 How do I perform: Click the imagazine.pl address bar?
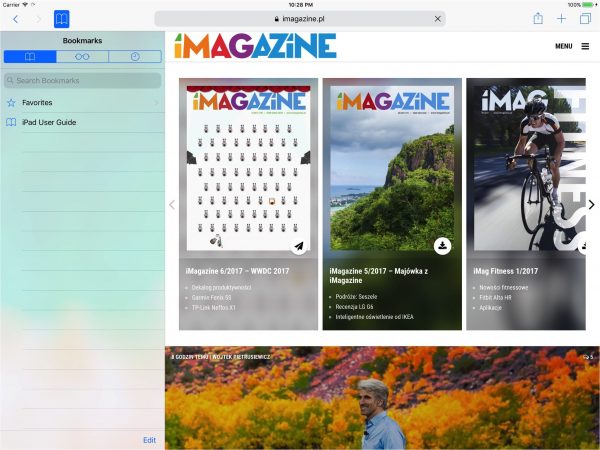coord(300,19)
